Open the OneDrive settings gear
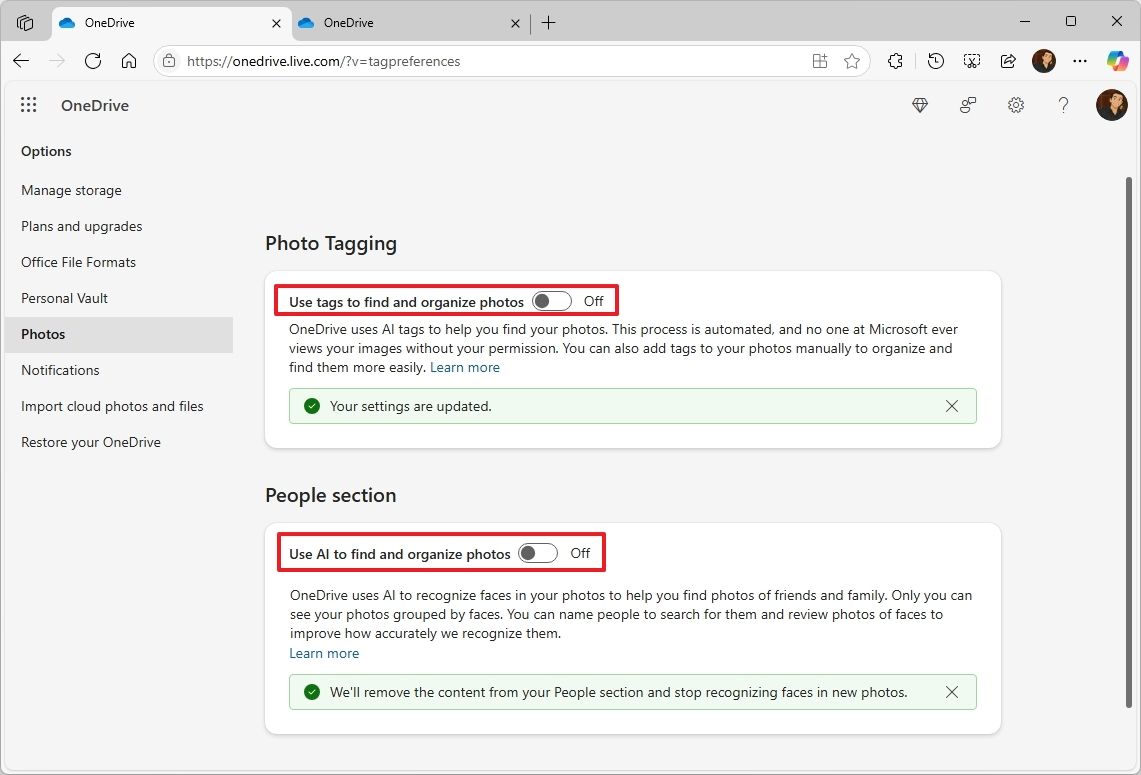The width and height of the screenshot is (1141, 775). click(x=1016, y=105)
